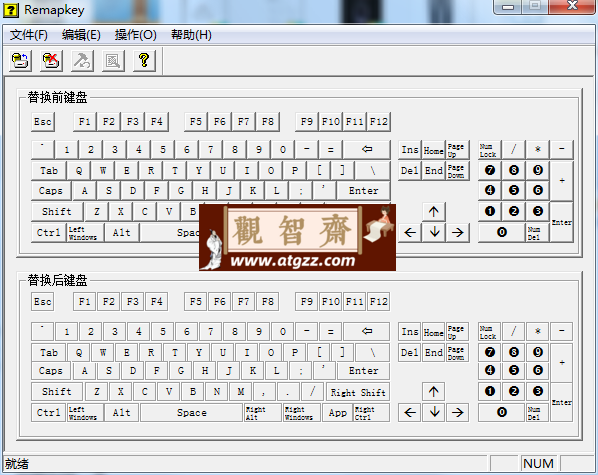Click M key on 替换后键盘
598x475 pixels.
tap(241, 391)
